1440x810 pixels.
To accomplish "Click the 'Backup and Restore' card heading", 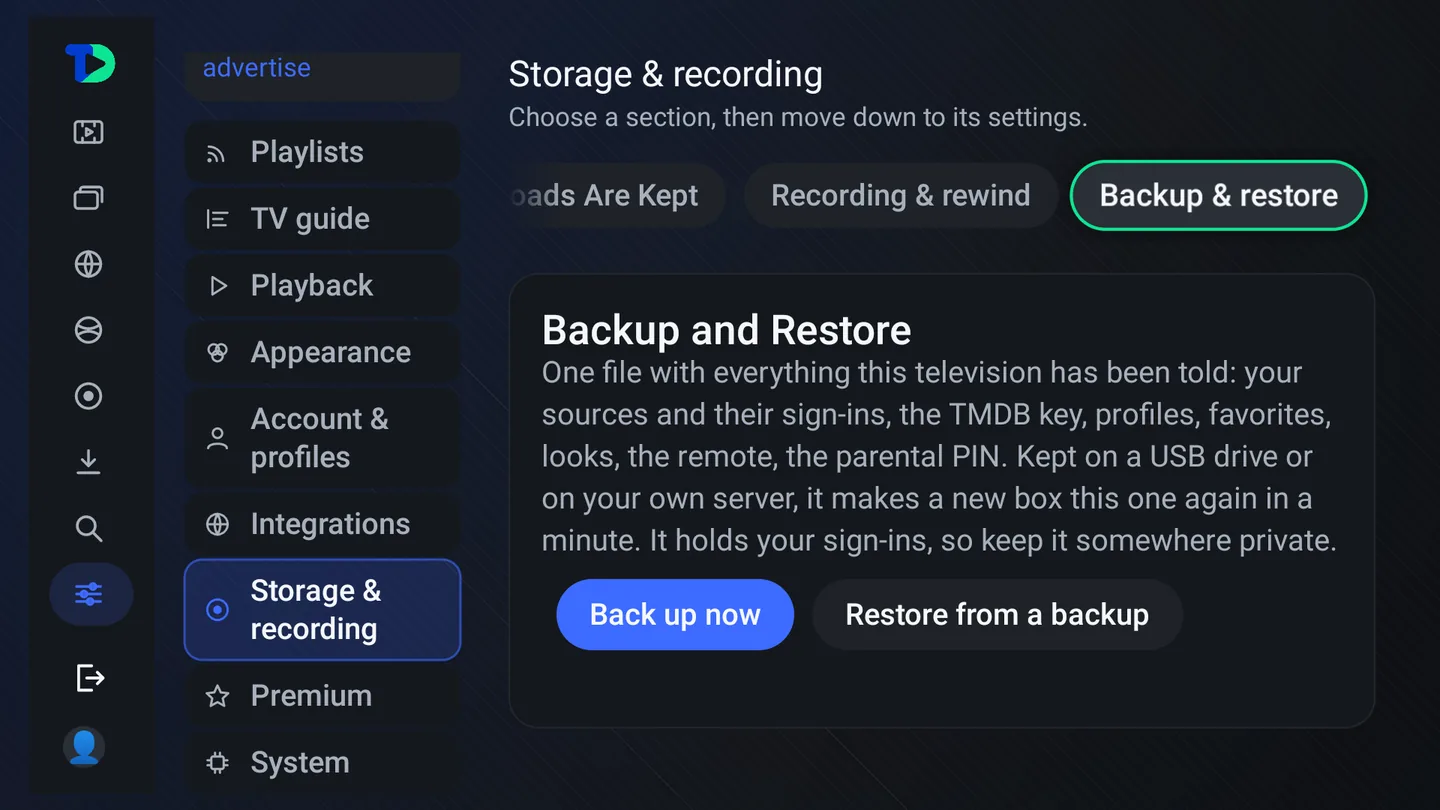I will point(727,330).
